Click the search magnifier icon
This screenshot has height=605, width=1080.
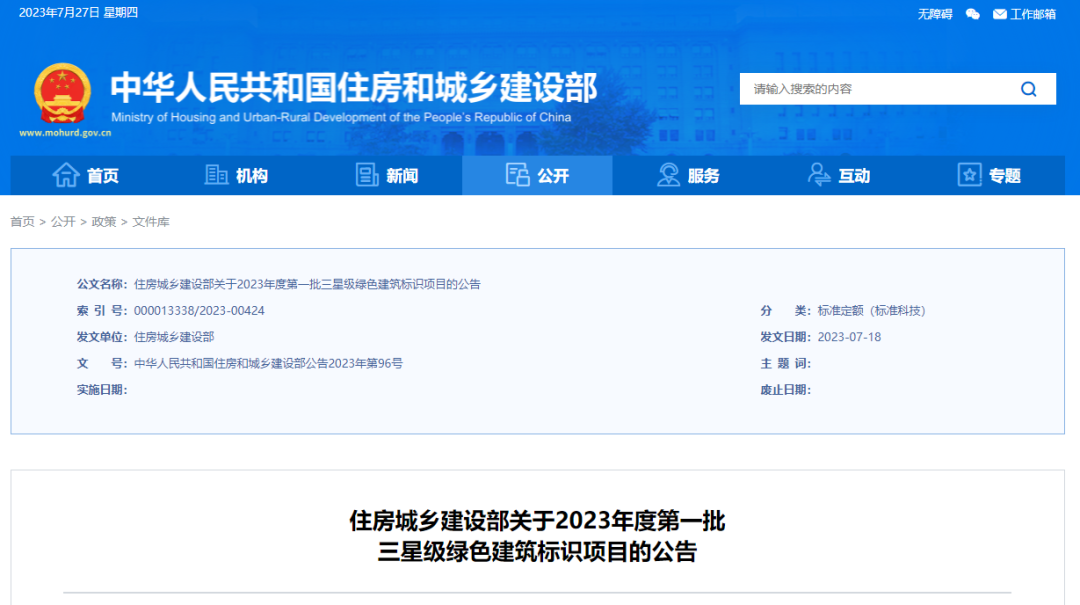1028,88
